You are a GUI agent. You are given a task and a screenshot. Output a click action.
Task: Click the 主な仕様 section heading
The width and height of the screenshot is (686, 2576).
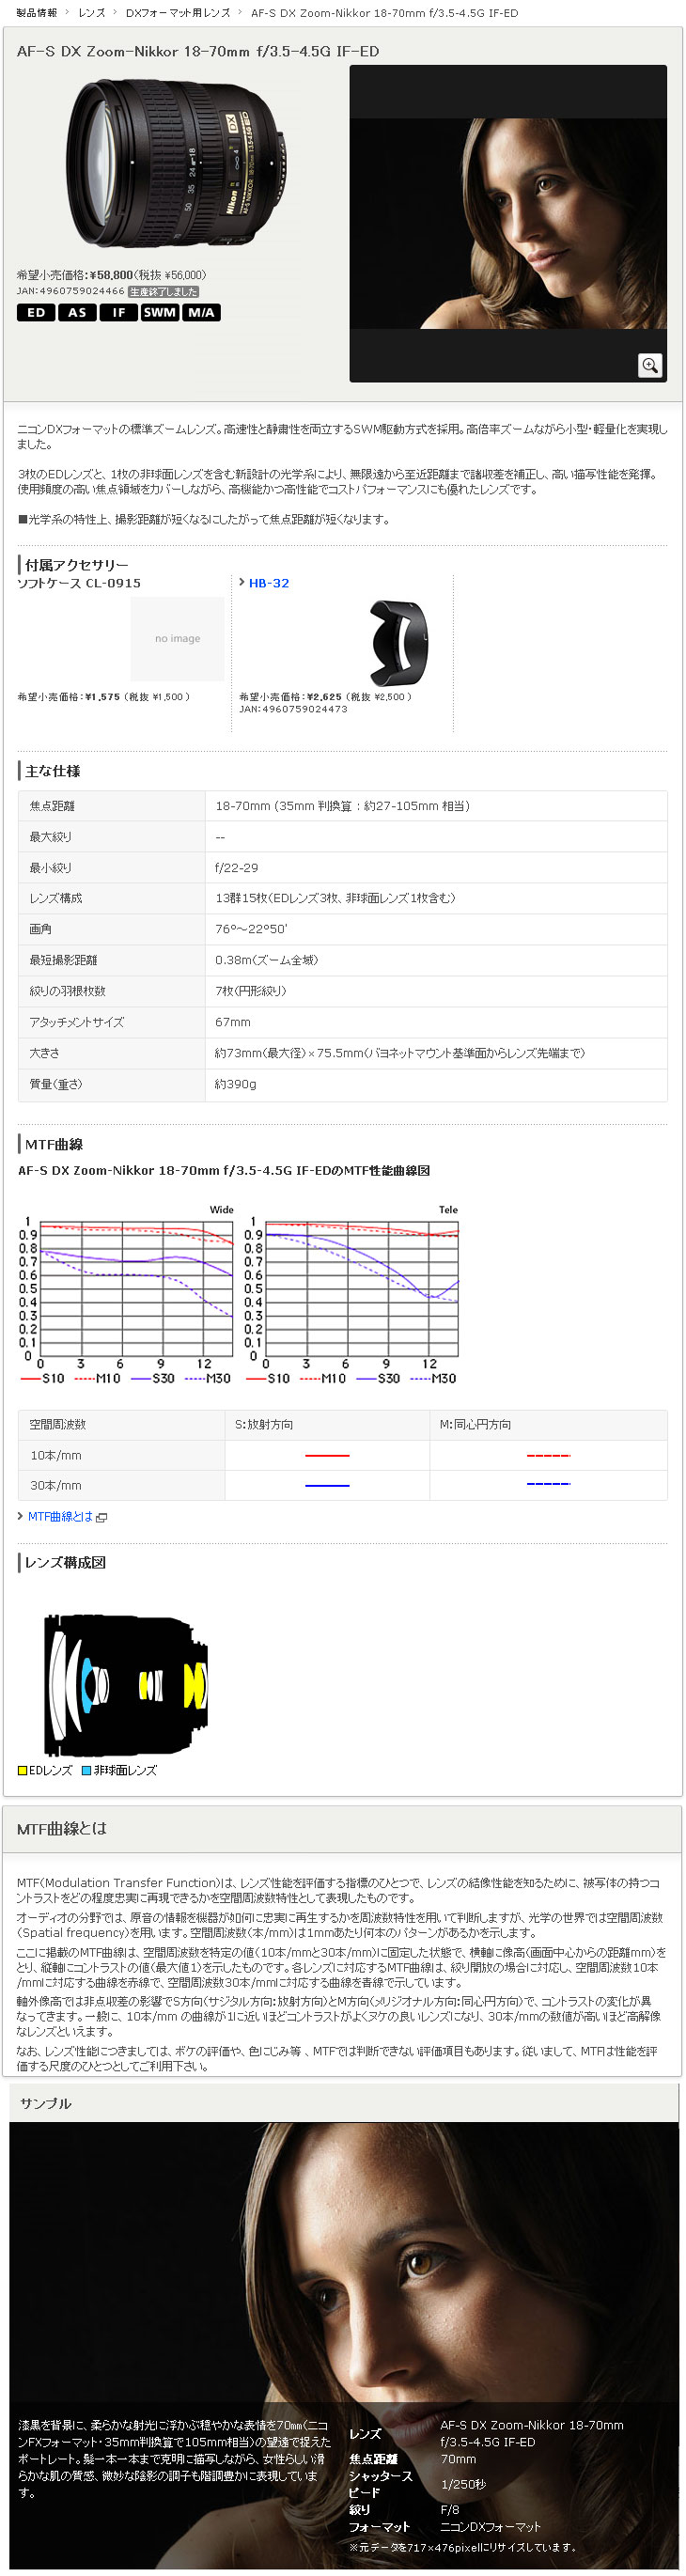click(x=53, y=771)
